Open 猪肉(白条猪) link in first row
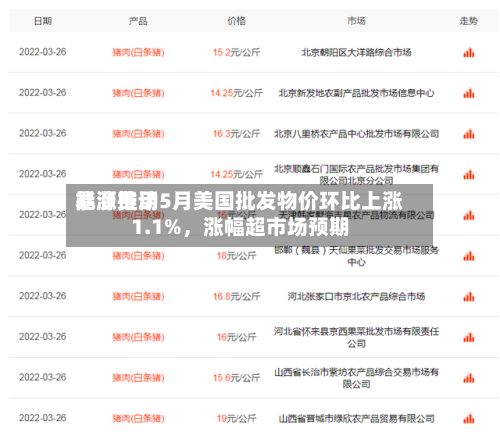Viewport: 500px width, 432px height. 138,52
